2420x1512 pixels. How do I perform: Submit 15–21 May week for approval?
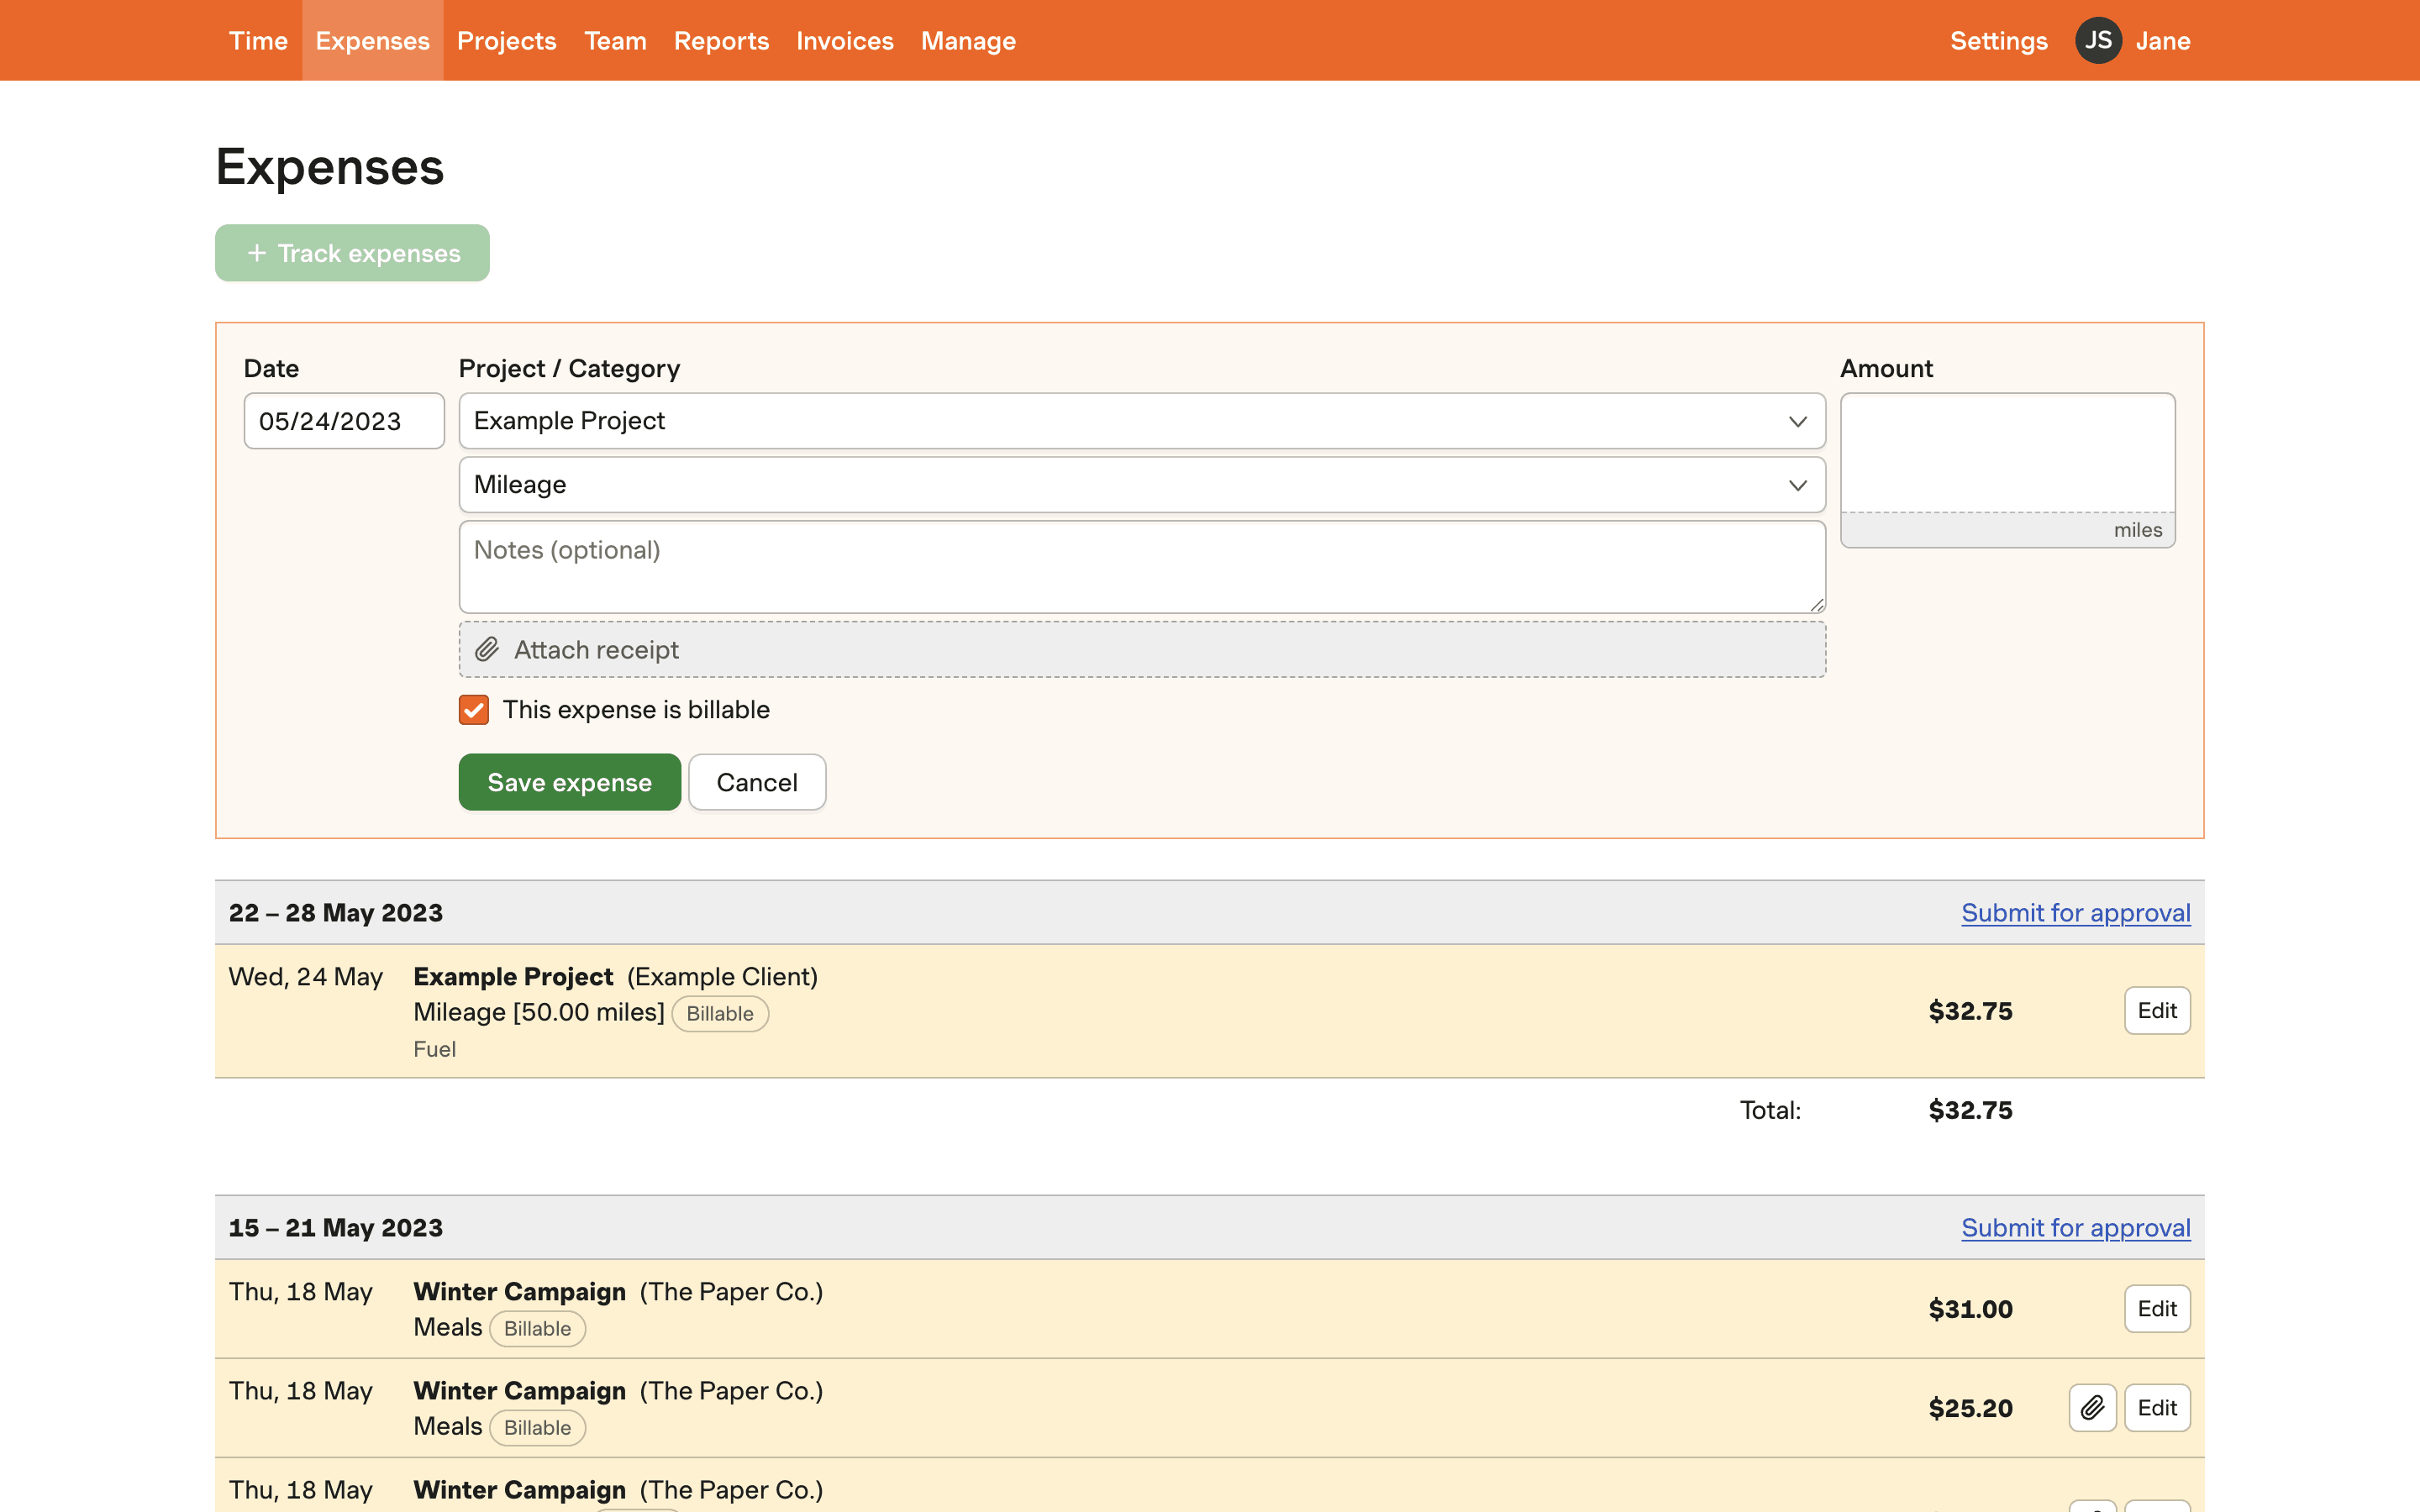pos(2075,1228)
